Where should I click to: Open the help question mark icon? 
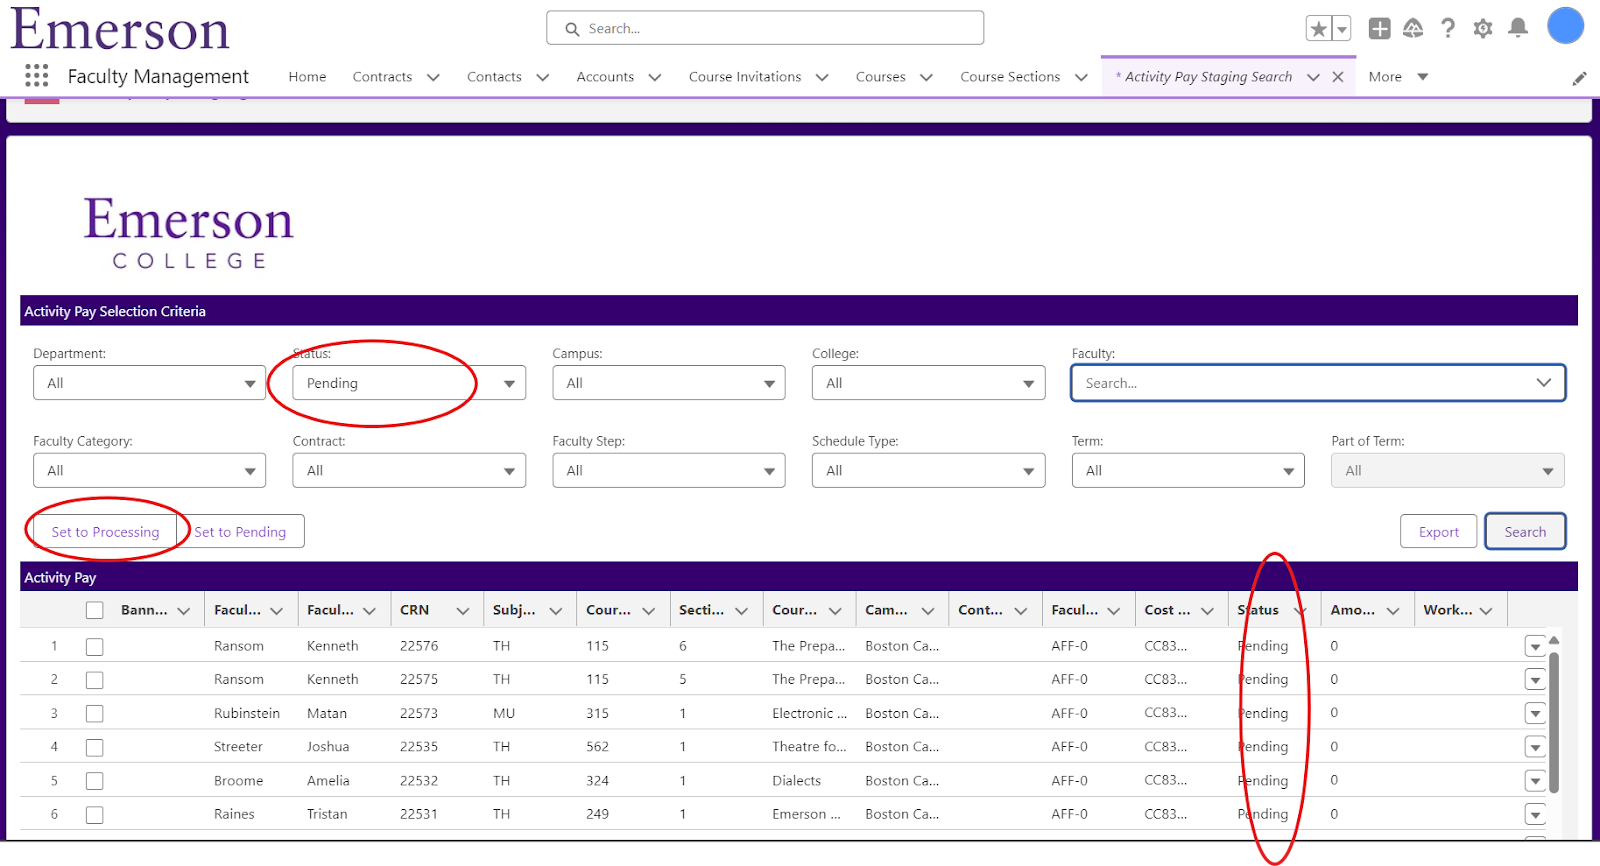click(1448, 29)
